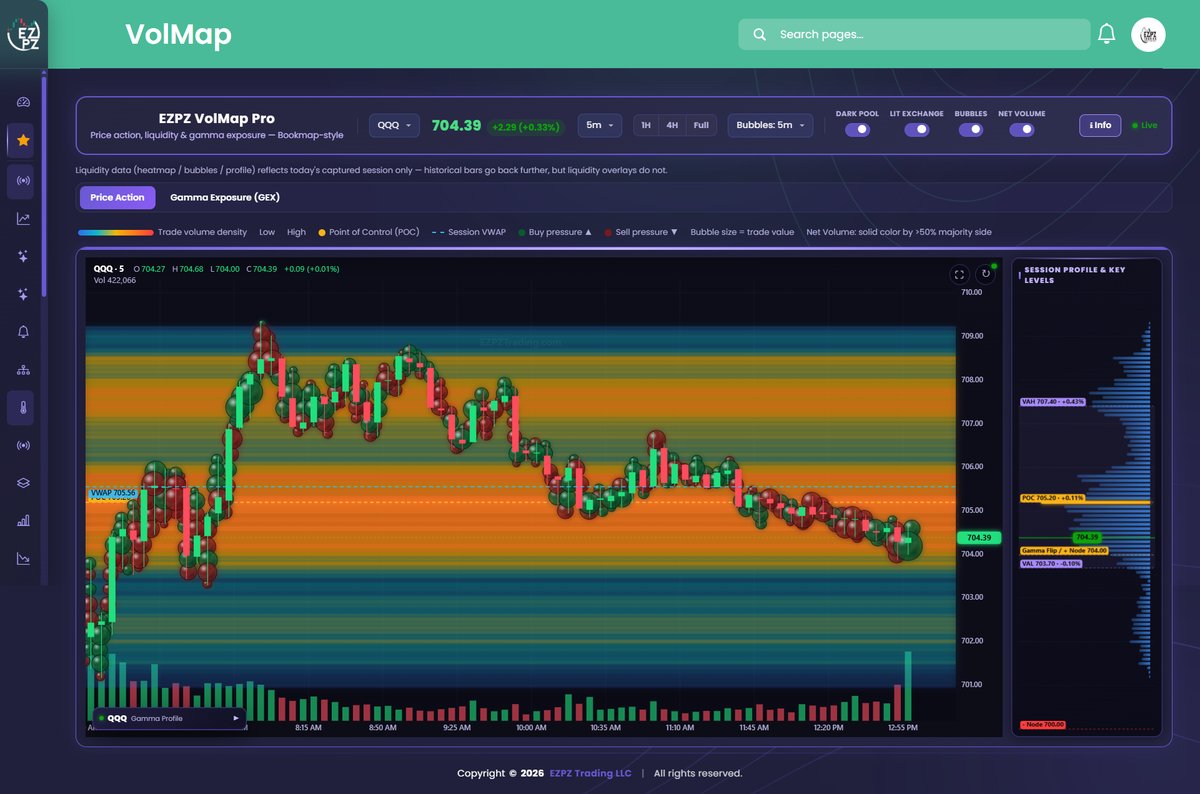Disable the Bubbles switch
This screenshot has height=794, width=1200.
970,129
